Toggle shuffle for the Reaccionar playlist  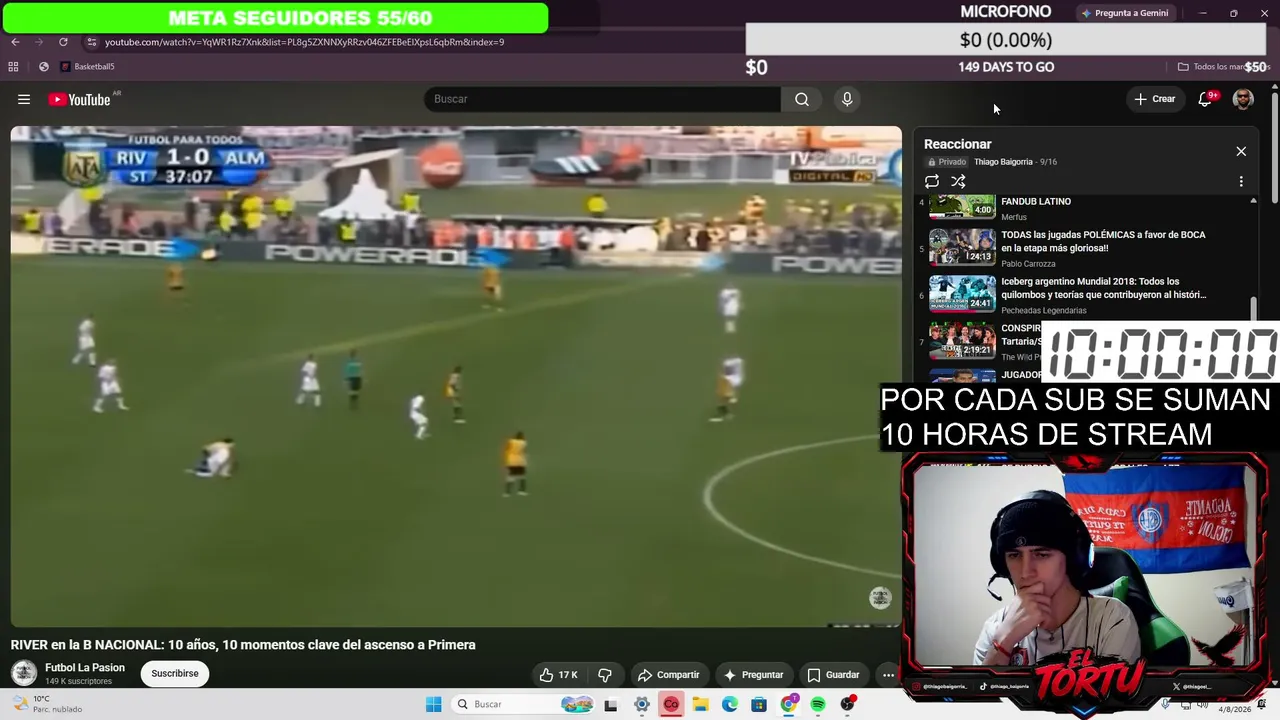958,181
